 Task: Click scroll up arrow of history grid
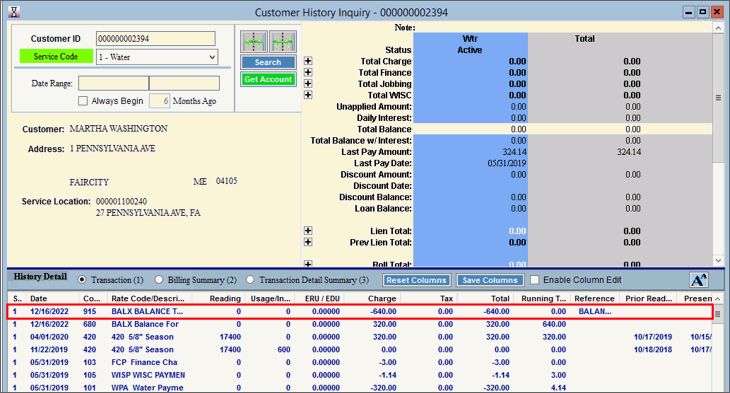718,298
